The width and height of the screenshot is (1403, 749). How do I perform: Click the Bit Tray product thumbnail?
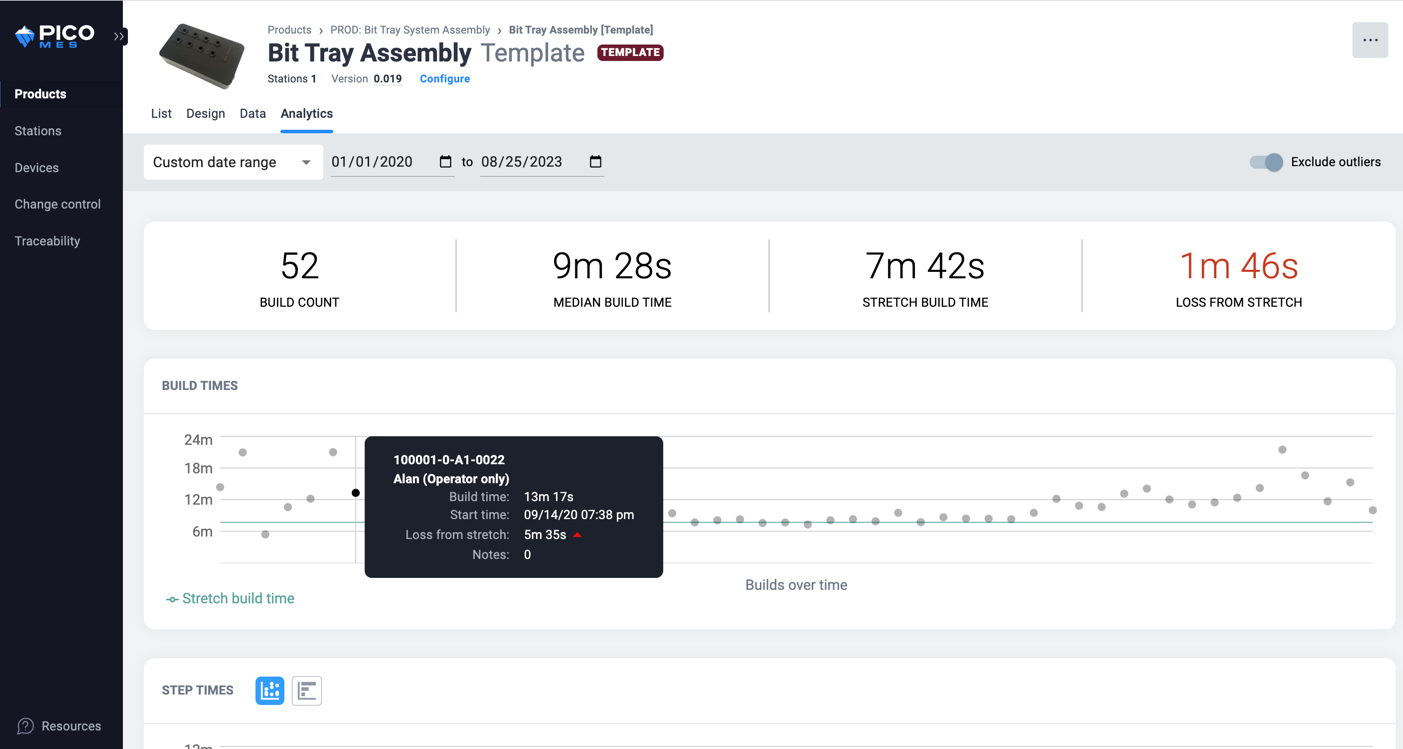(201, 55)
